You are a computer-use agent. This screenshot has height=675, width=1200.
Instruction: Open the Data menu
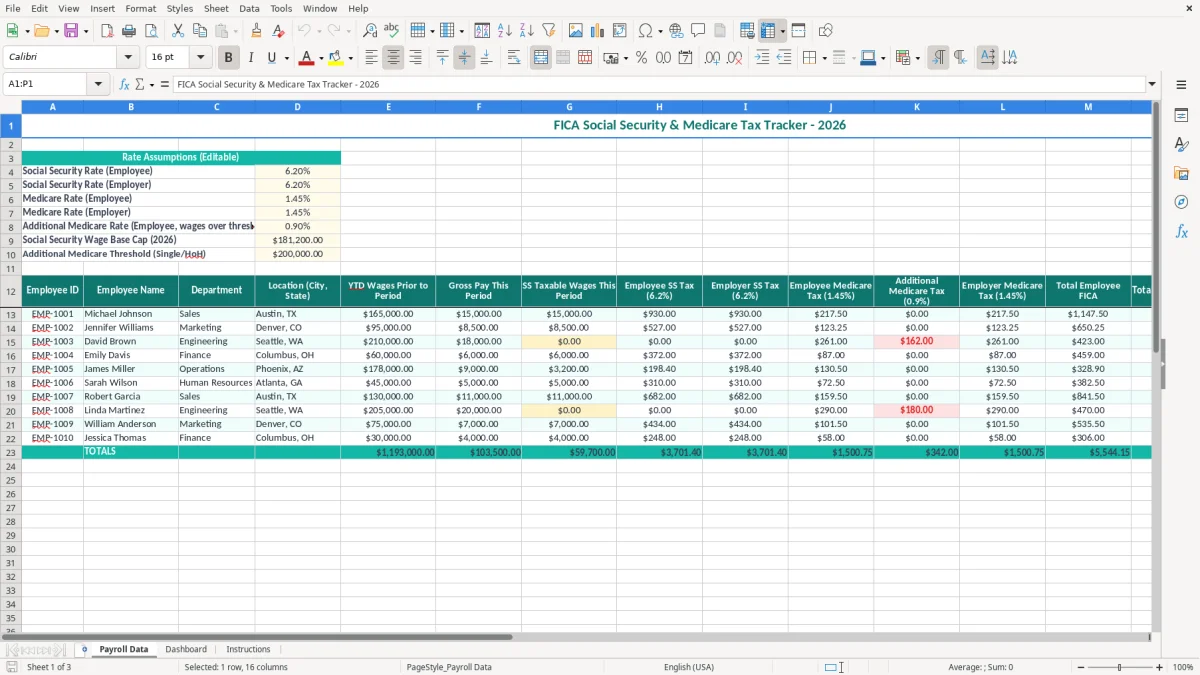click(x=249, y=8)
